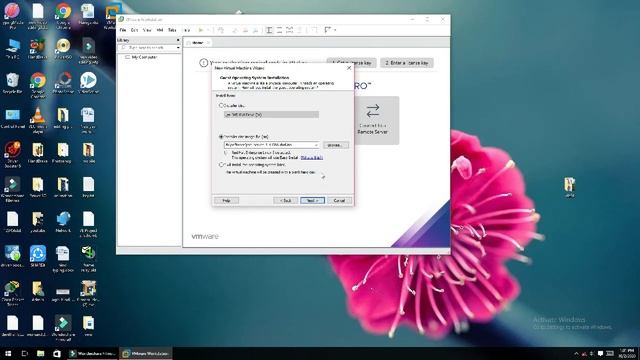Select the This PC desktop icon

pyautogui.click(x=12, y=49)
